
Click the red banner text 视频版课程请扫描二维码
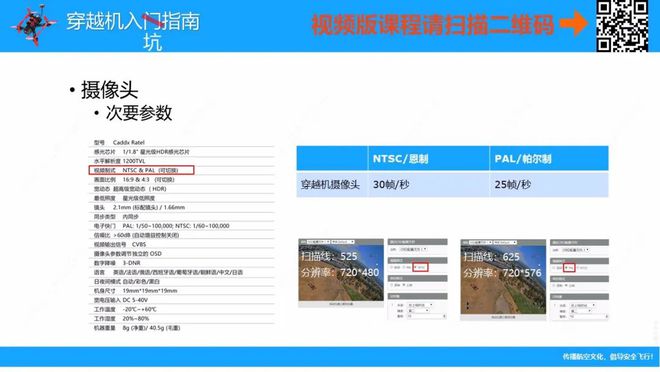pos(432,24)
